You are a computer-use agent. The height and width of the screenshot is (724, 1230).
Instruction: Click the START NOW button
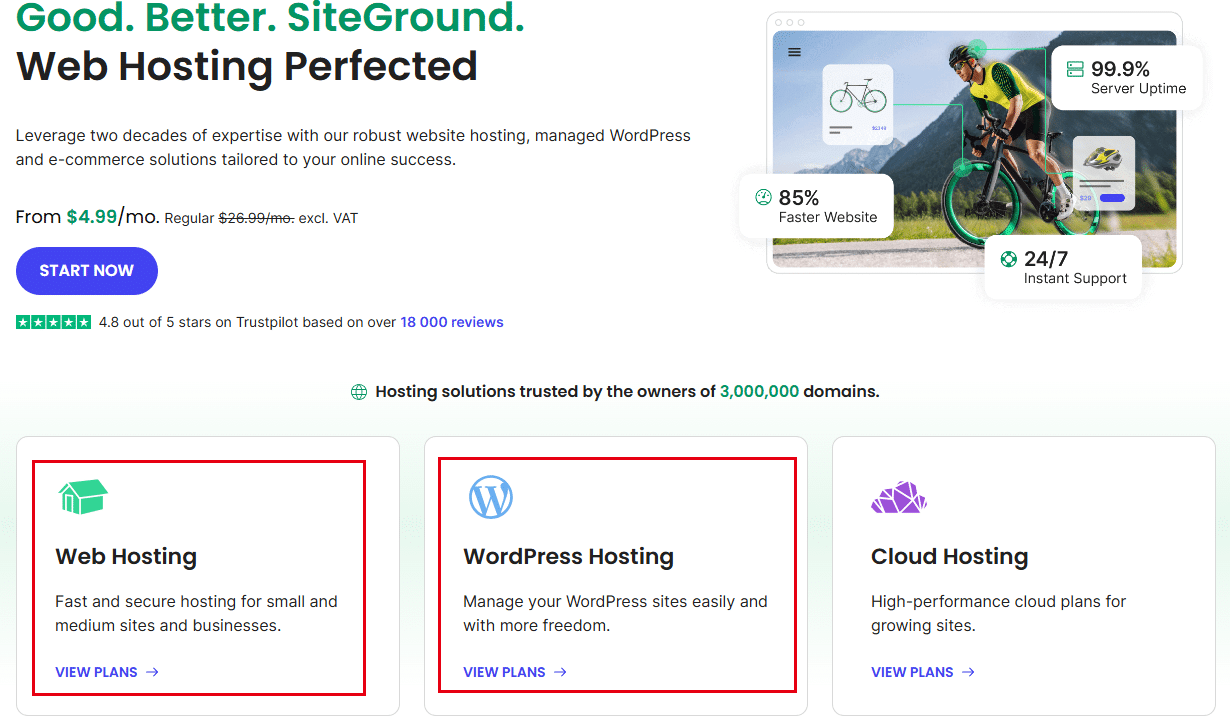(x=86, y=270)
